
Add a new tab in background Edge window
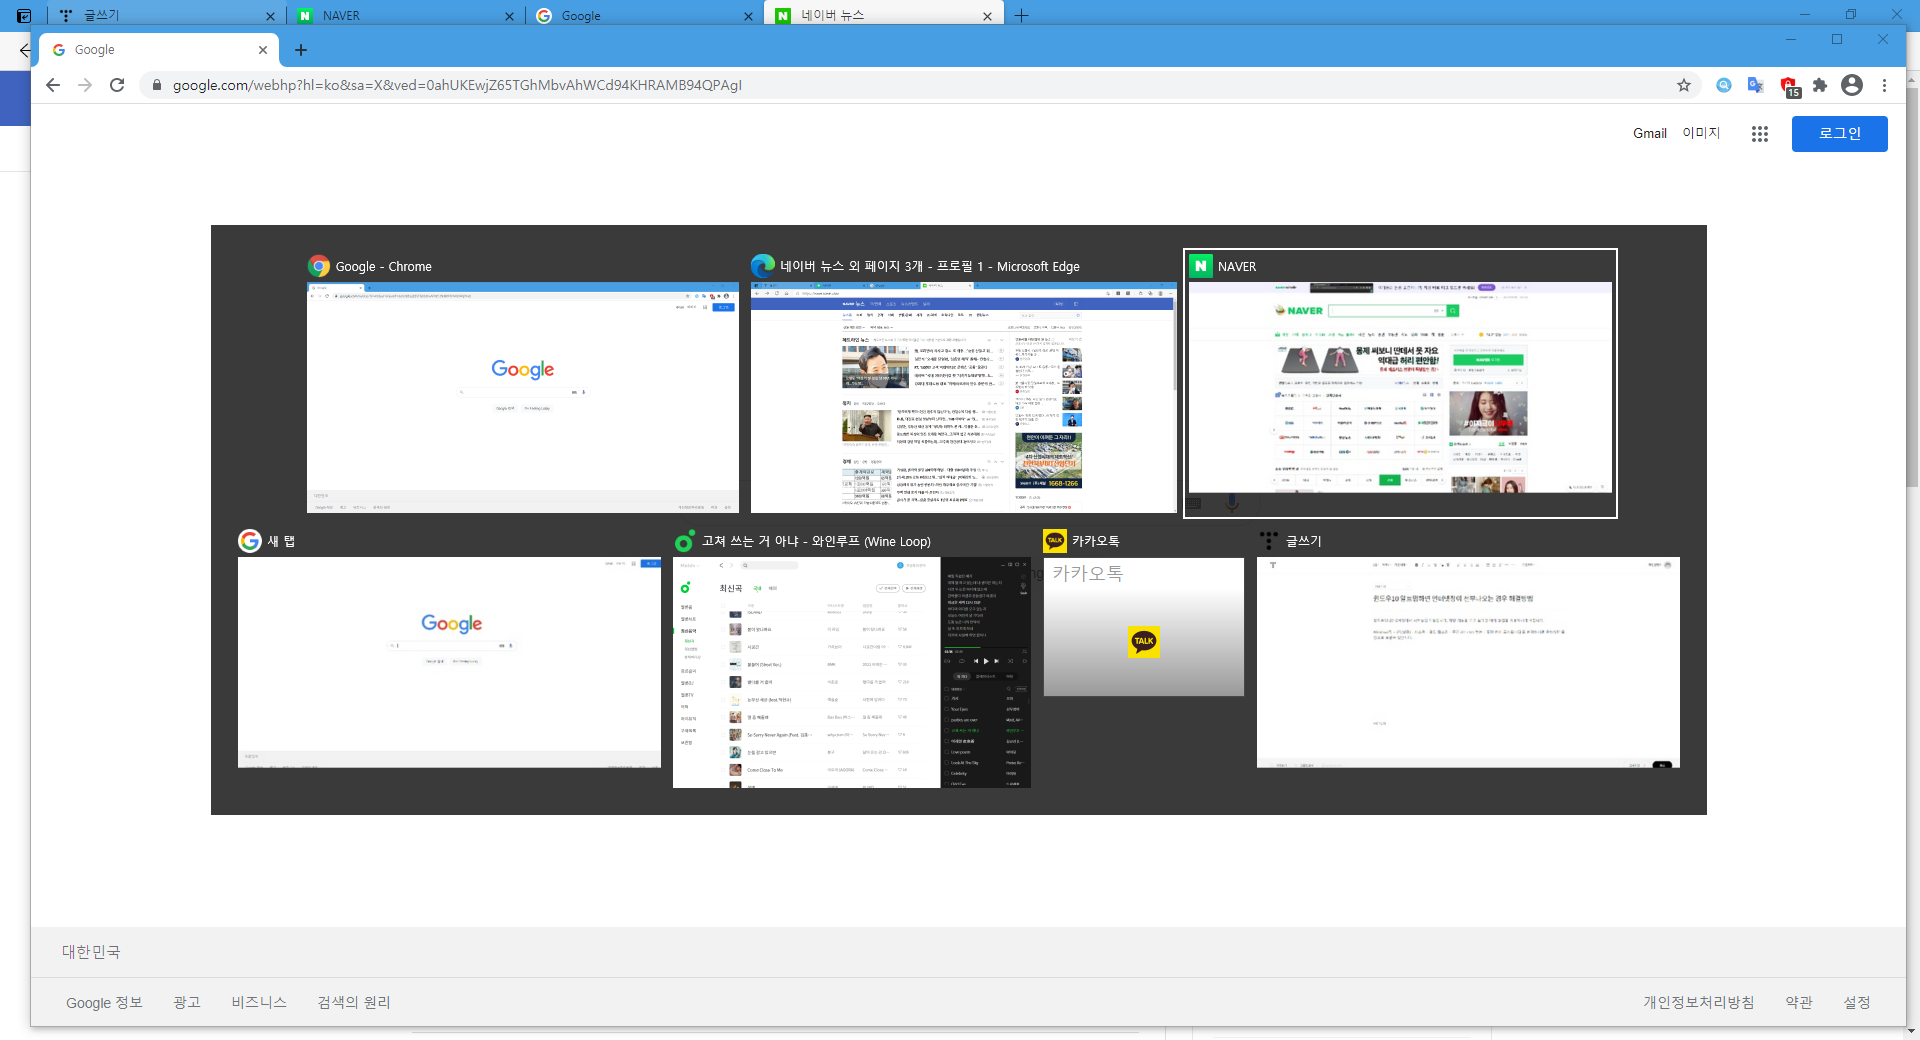tap(1021, 15)
